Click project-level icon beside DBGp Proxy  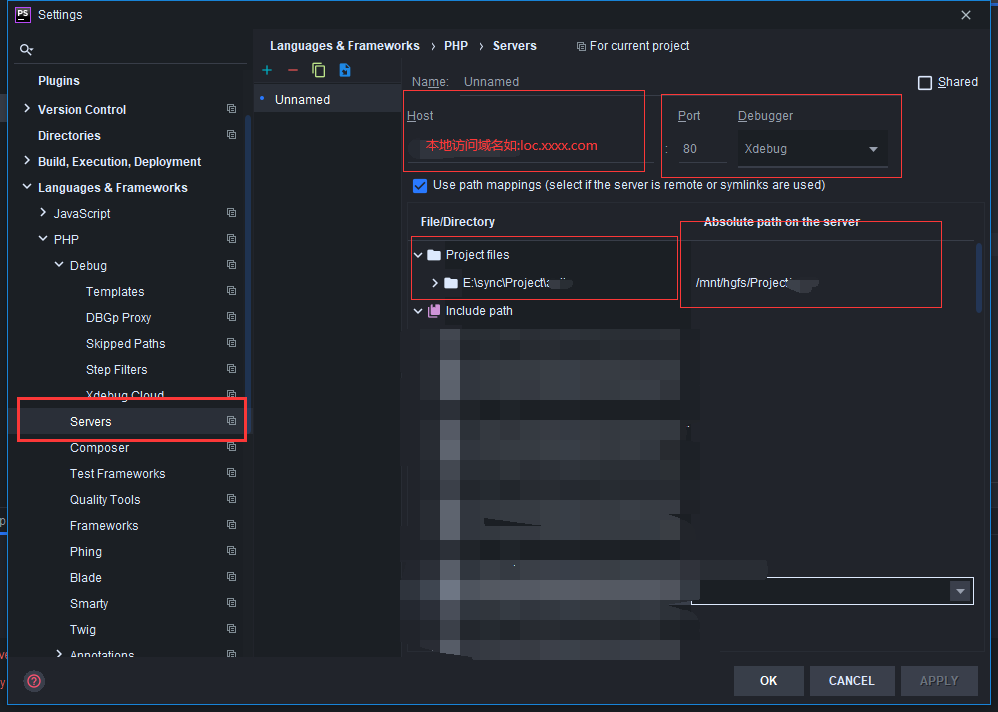click(232, 317)
